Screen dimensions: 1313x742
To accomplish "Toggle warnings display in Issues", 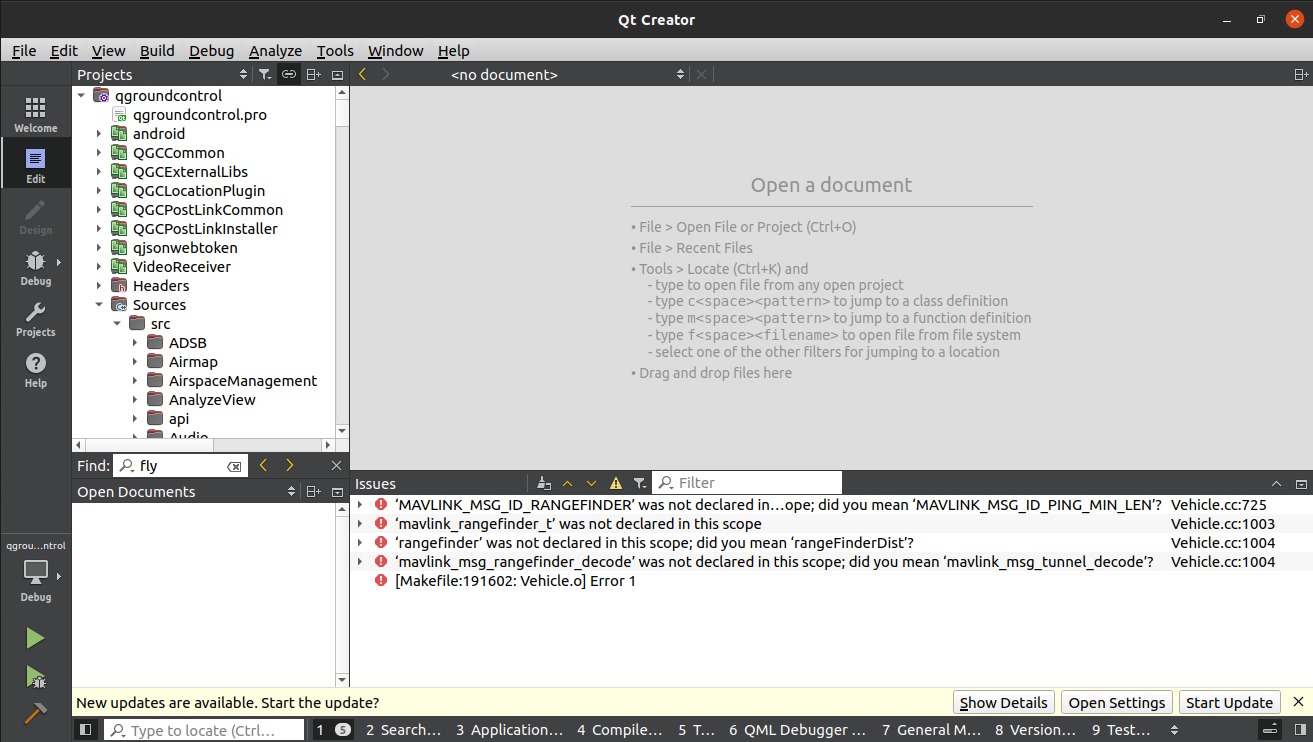I will (616, 483).
